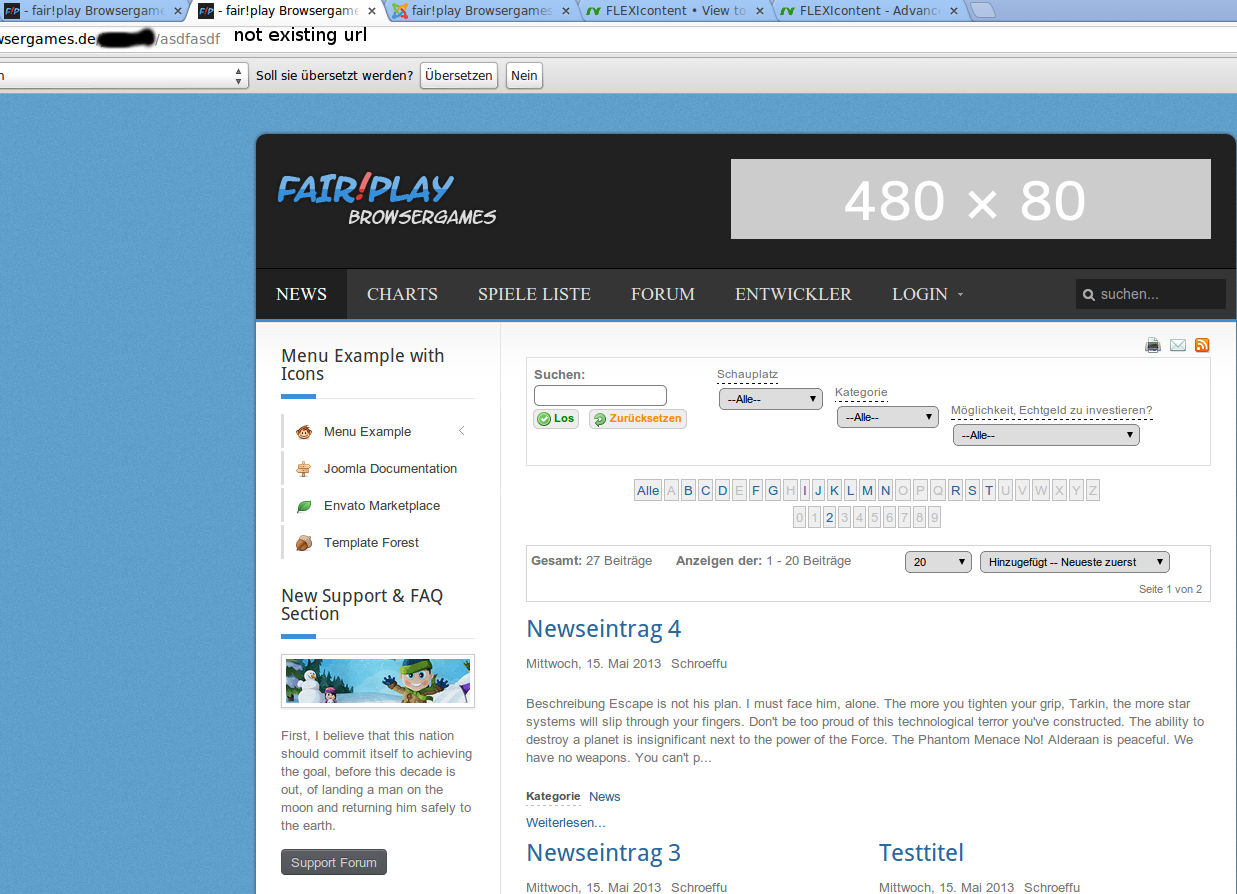Open the Template Forest menu link
1237x894 pixels.
click(371, 543)
